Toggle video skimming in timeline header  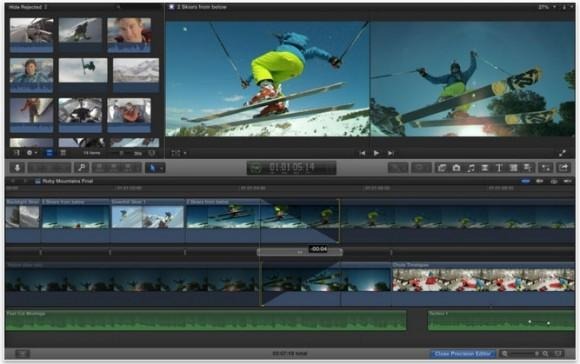(525, 181)
